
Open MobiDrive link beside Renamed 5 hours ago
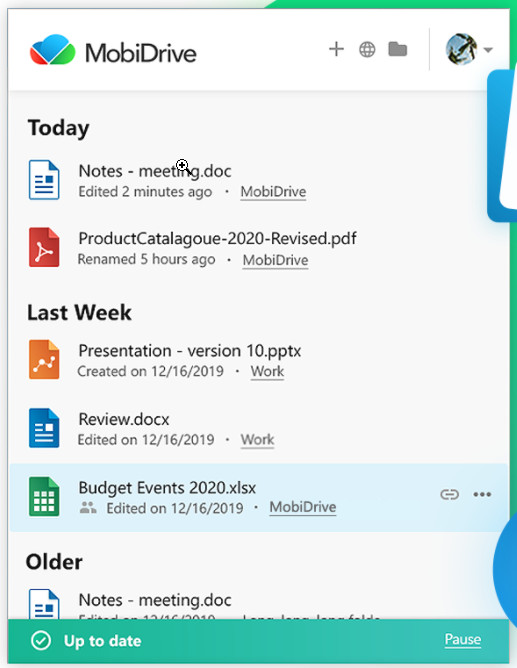(x=275, y=260)
